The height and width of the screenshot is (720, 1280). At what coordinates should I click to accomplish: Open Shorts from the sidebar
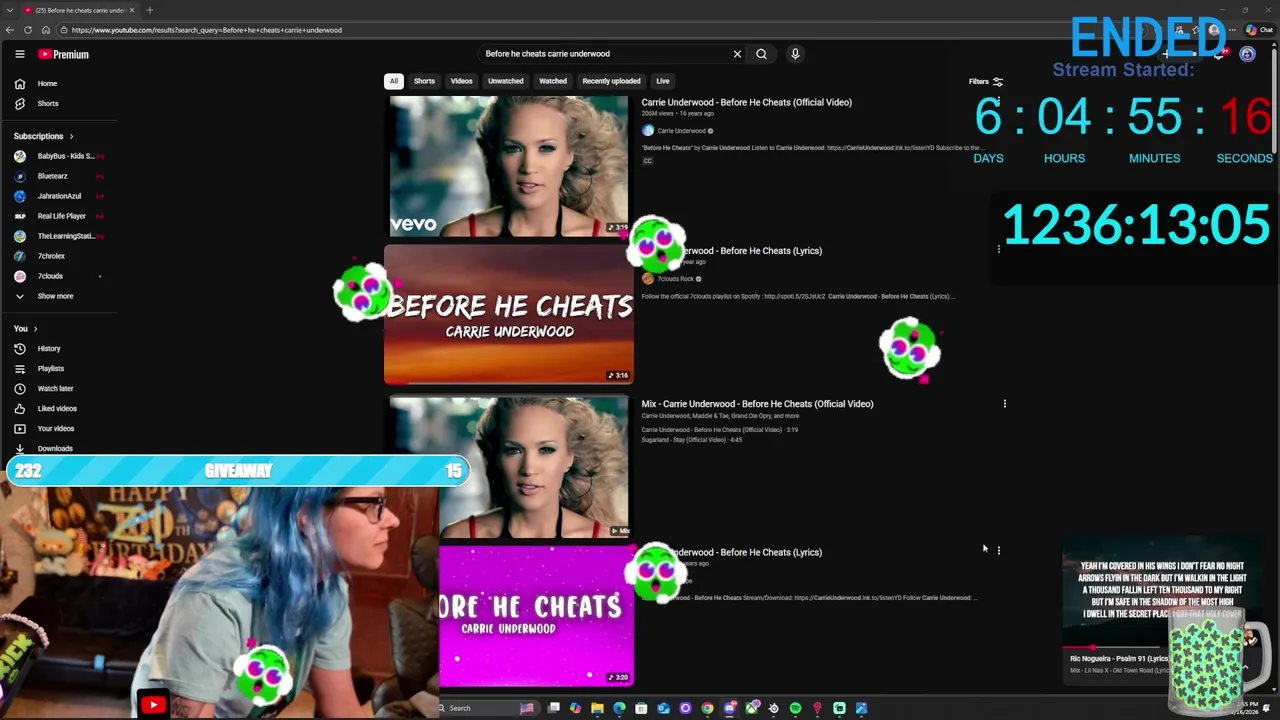point(48,104)
